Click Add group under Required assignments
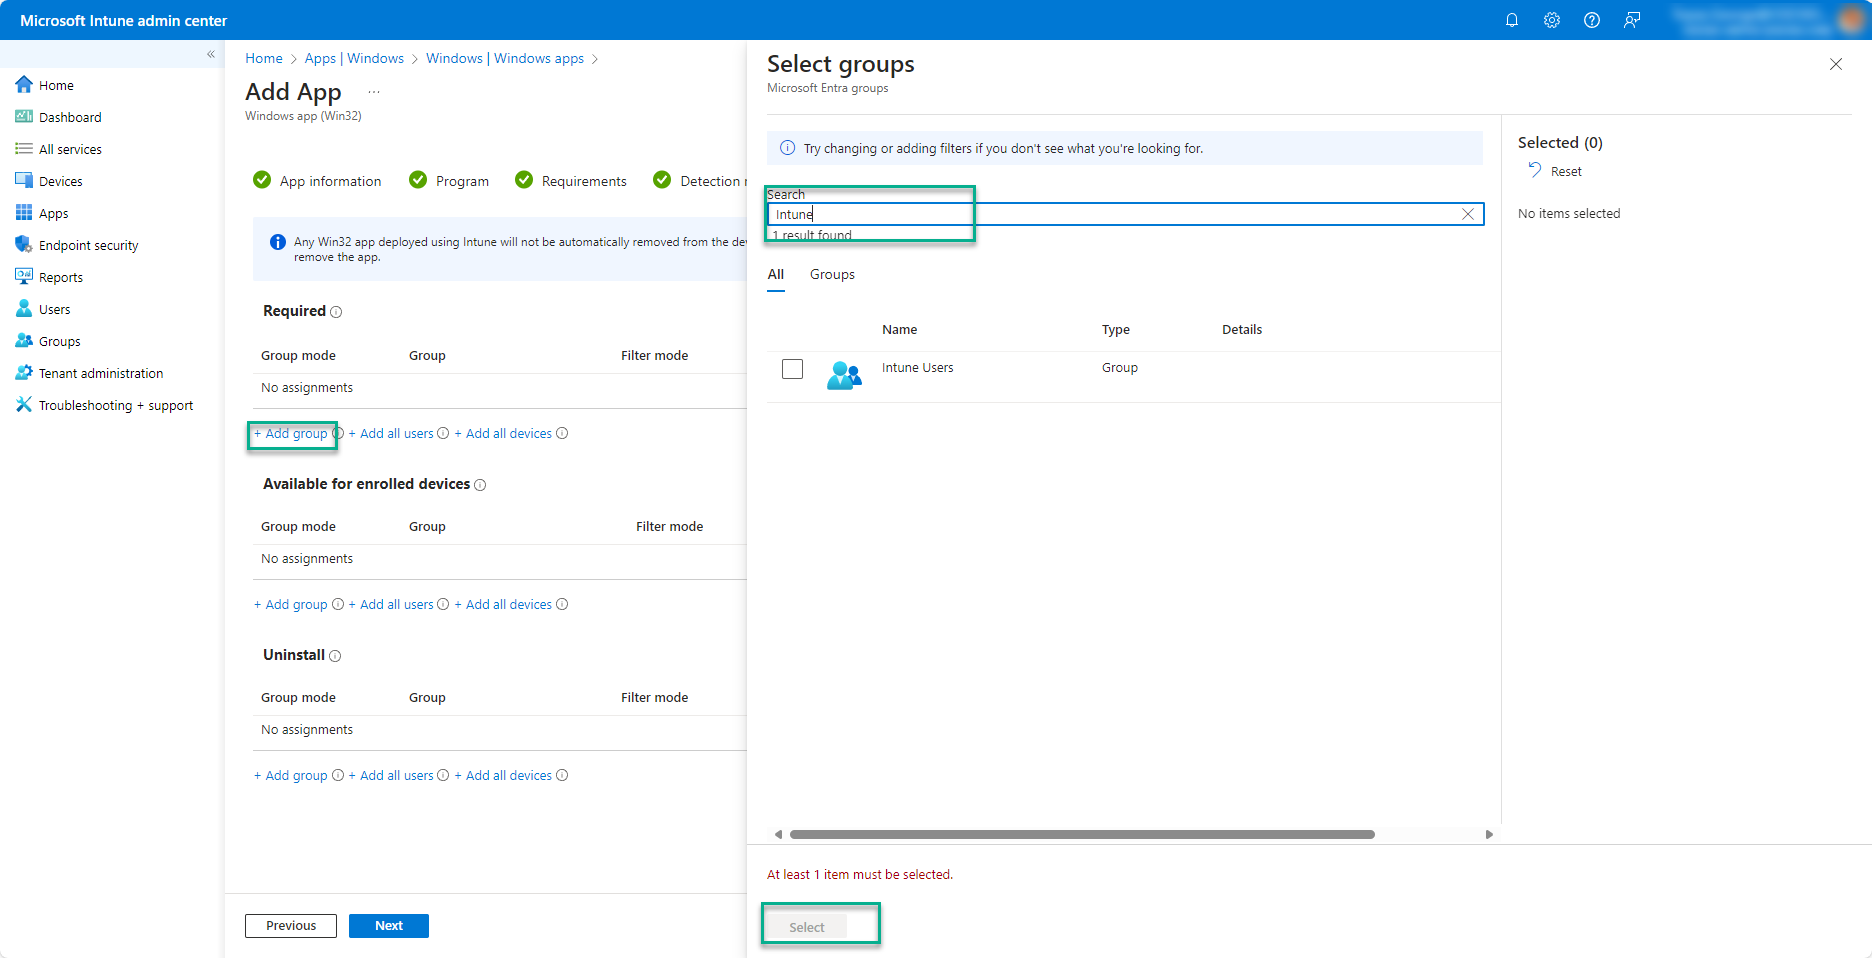This screenshot has height=958, width=1872. point(291,433)
